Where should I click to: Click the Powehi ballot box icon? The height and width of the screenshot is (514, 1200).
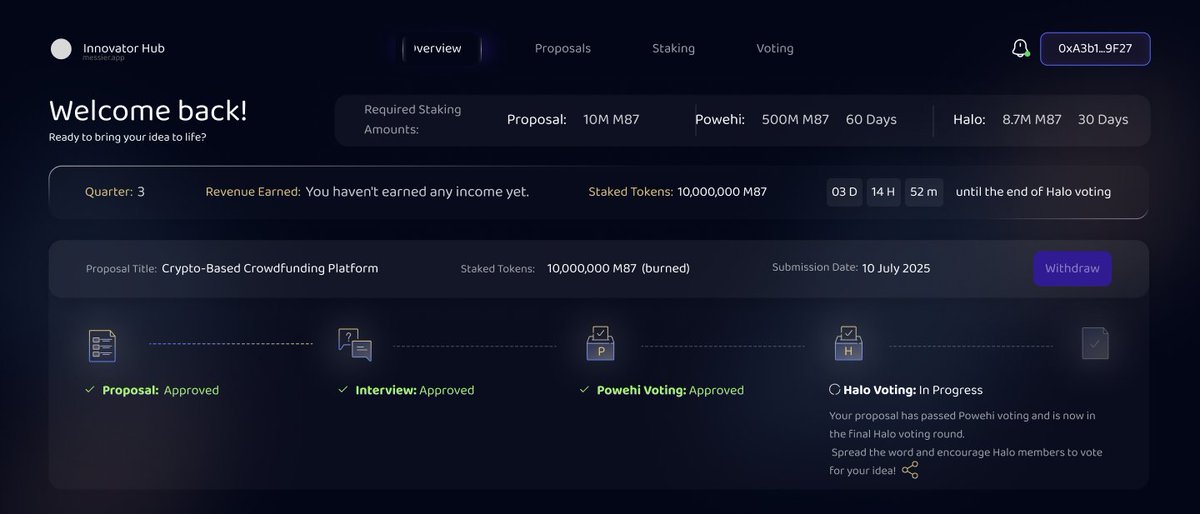[600, 343]
